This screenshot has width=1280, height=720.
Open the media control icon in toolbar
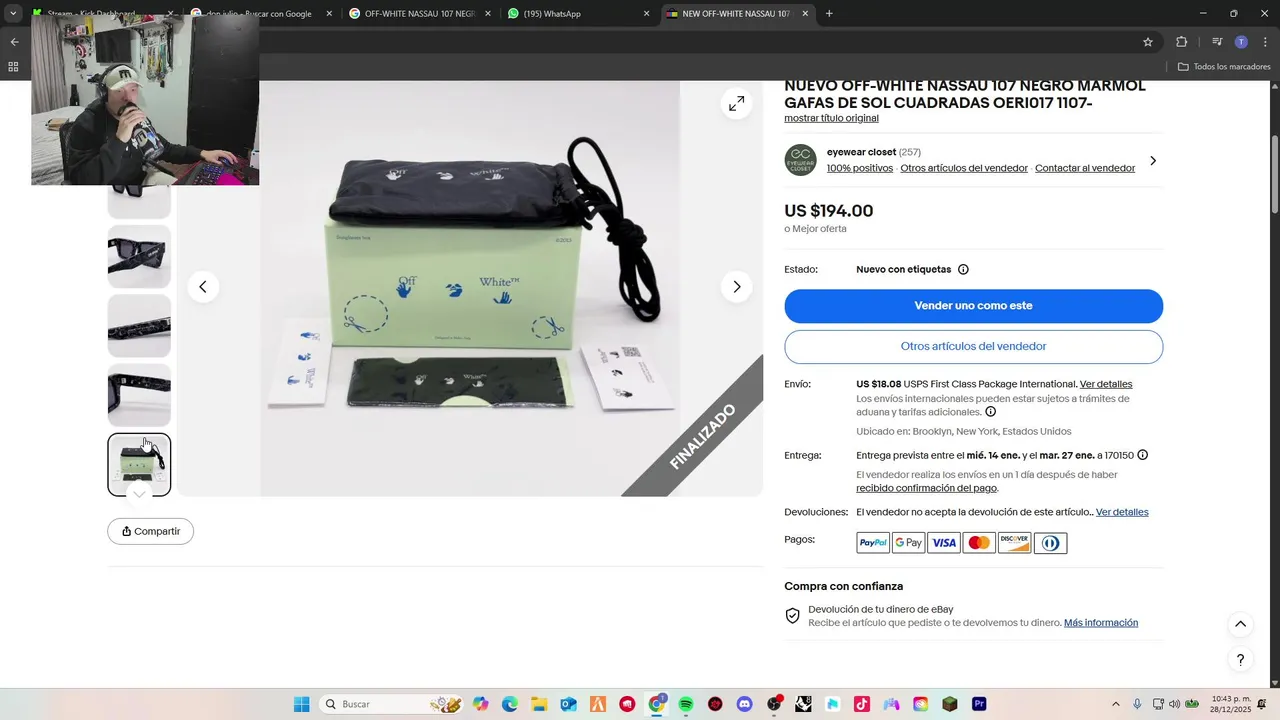coord(1217,42)
